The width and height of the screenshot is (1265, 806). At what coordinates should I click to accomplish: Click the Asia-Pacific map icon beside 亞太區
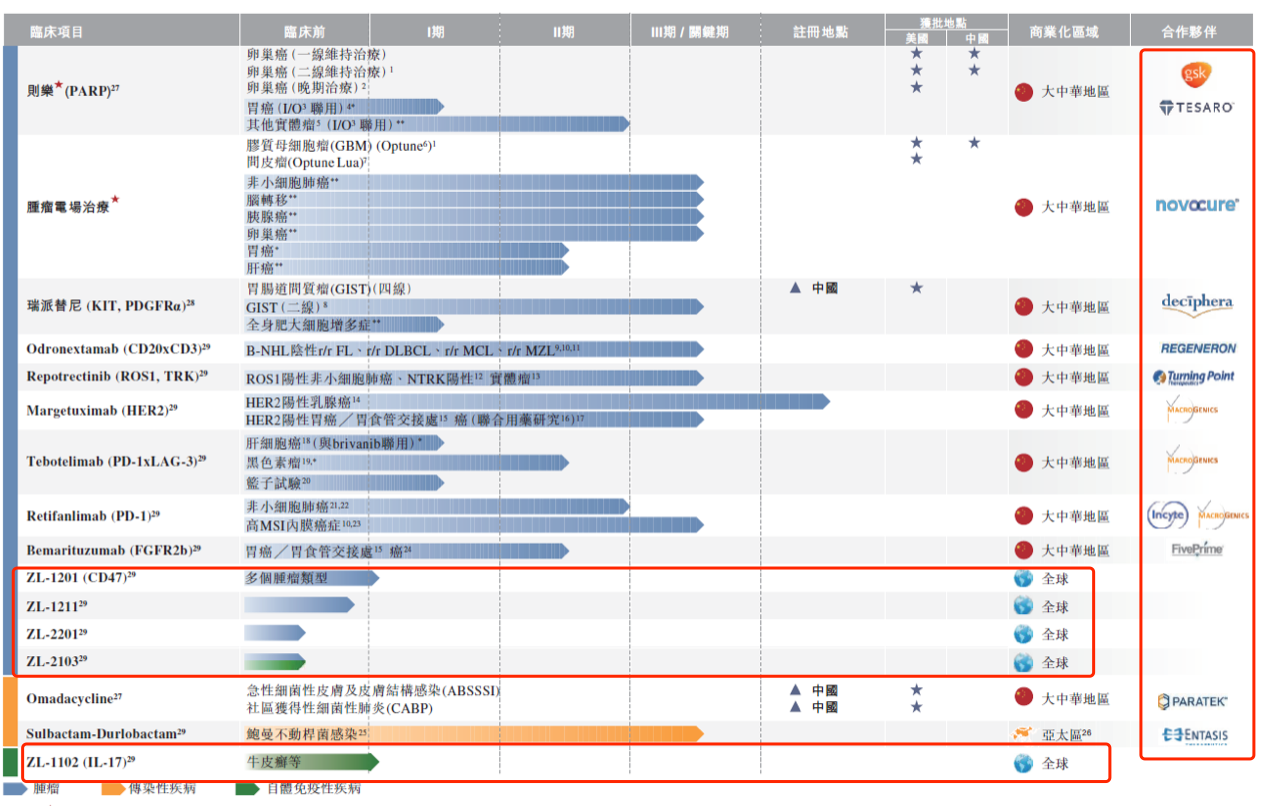pyautogui.click(x=1023, y=733)
